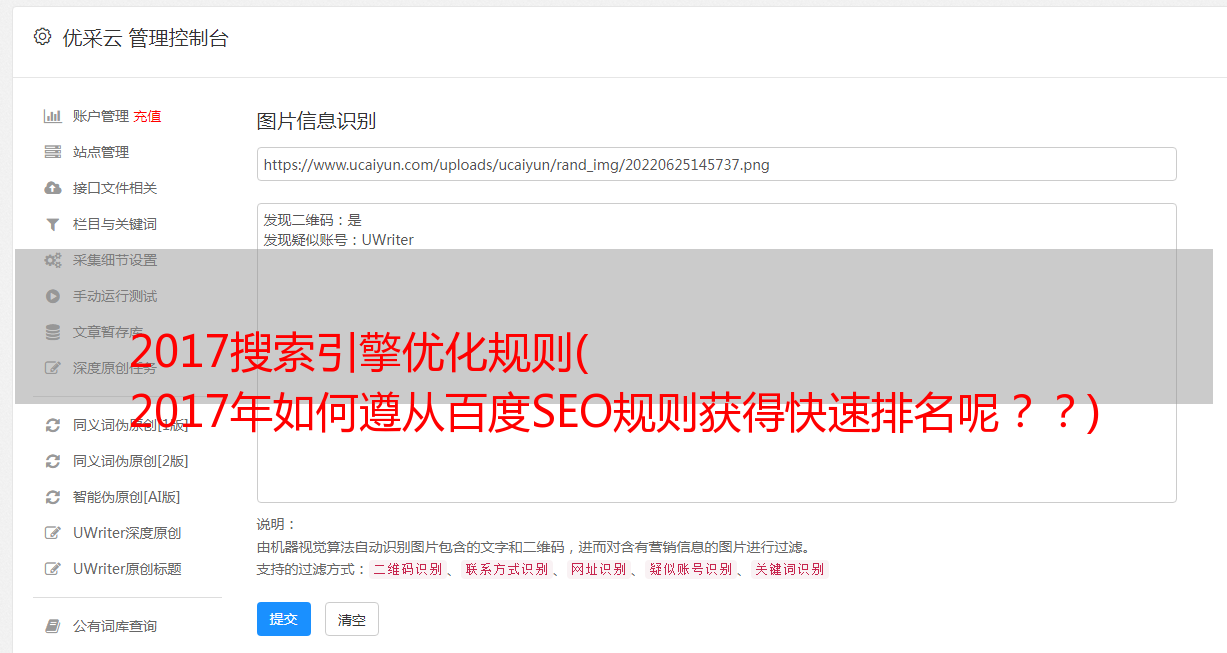The height and width of the screenshot is (653, 1227).
Task: Click the edit icon for UWriter深度原创
Action: point(53,533)
